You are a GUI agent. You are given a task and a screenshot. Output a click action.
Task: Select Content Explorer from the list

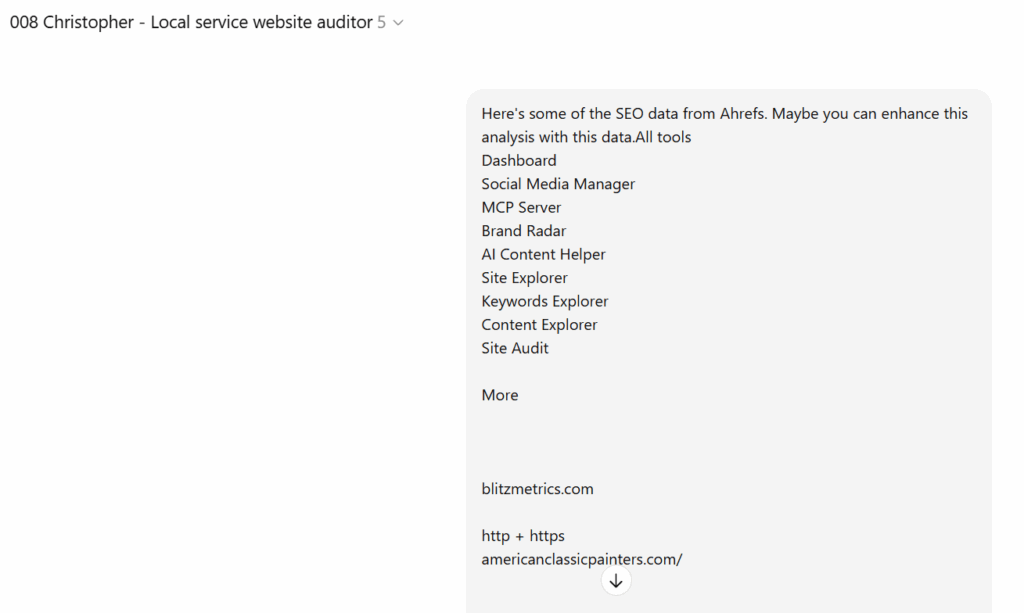click(539, 325)
